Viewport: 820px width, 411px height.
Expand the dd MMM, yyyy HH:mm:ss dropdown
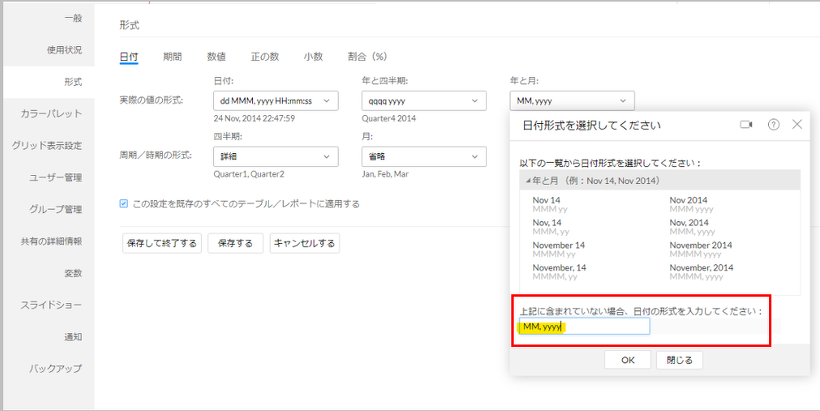coord(276,101)
